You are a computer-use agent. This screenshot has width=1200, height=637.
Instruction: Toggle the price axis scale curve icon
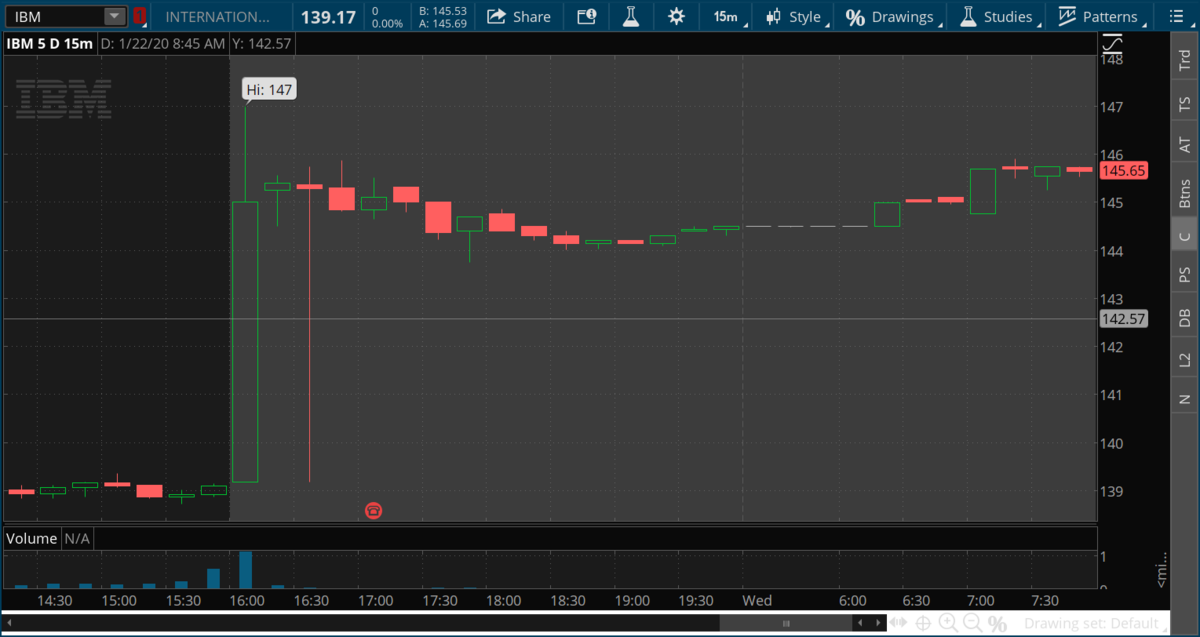tap(1112, 43)
